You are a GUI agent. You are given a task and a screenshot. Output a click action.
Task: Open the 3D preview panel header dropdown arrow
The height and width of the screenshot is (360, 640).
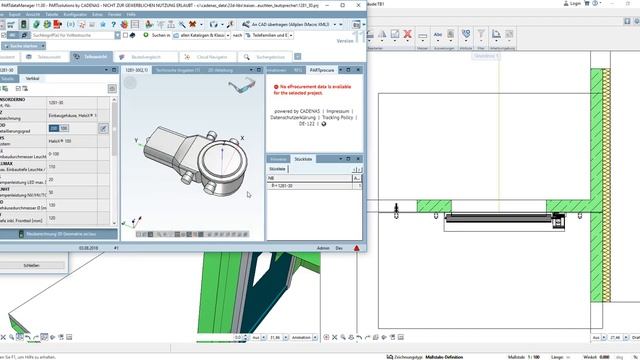click(x=251, y=70)
